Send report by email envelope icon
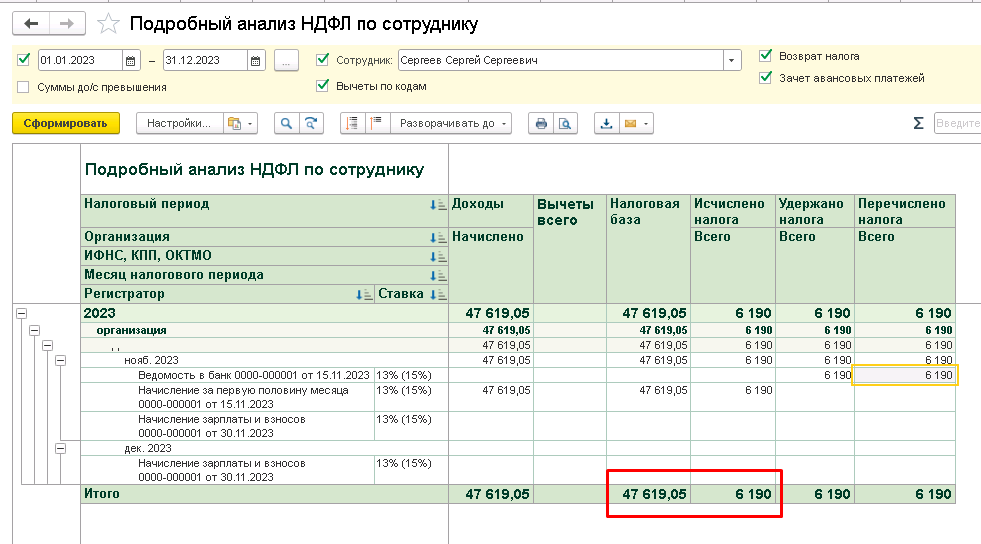Image resolution: width=981 pixels, height=544 pixels. point(630,123)
